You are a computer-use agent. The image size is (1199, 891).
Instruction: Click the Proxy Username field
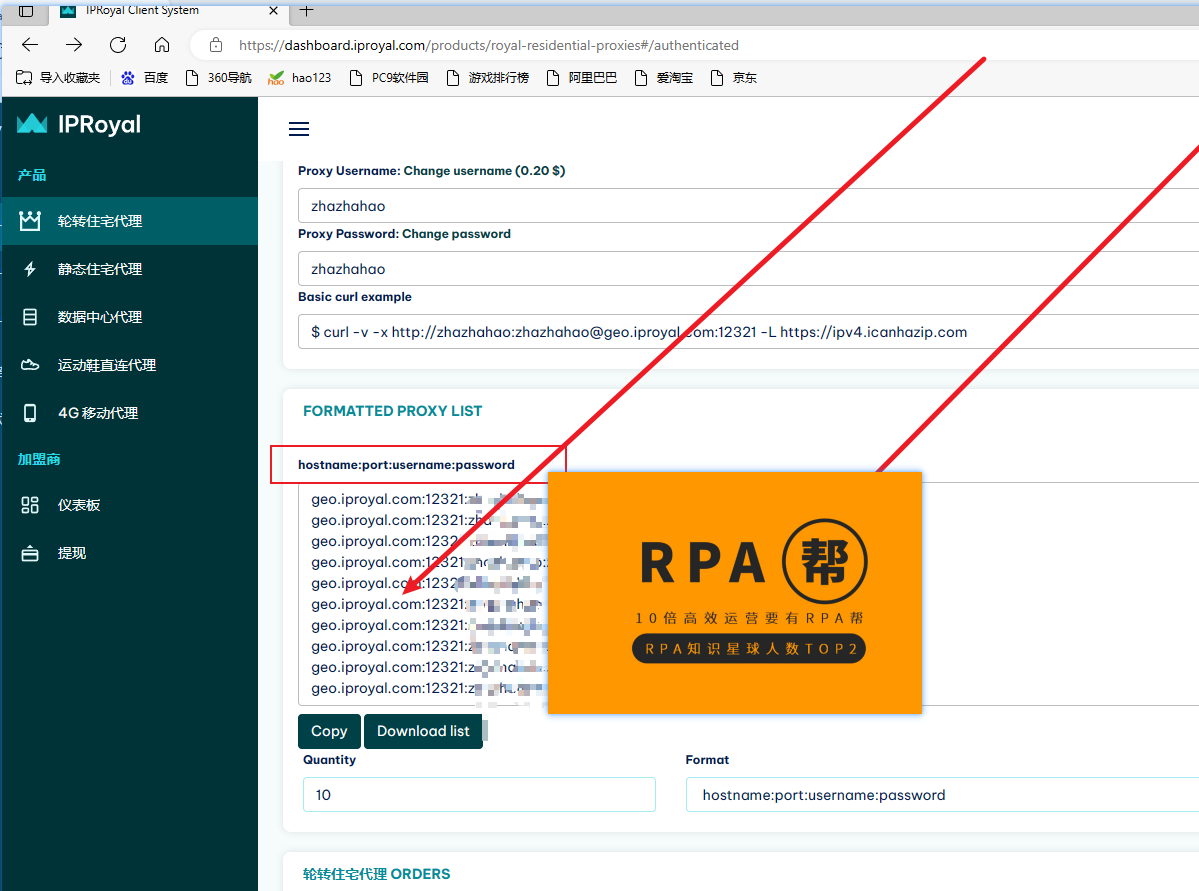748,206
